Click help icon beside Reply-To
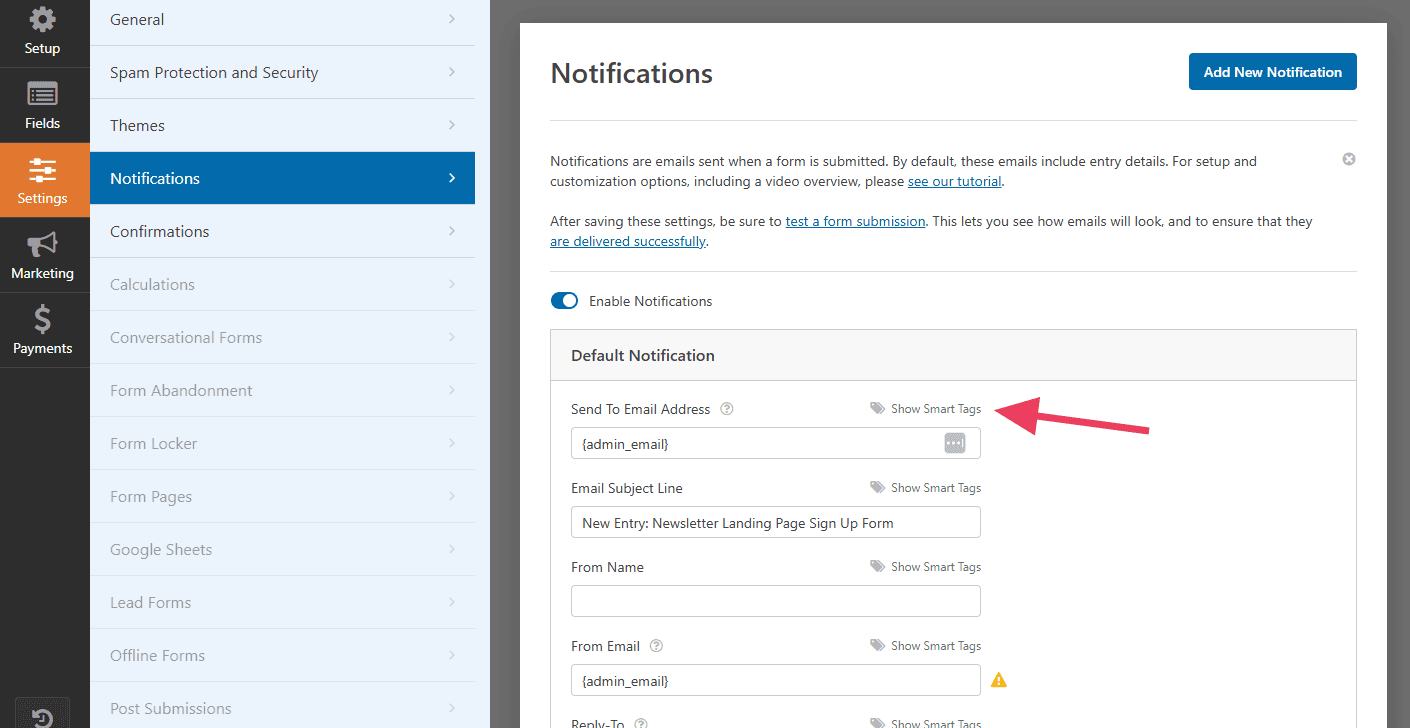The width and height of the screenshot is (1410, 728). 641,723
